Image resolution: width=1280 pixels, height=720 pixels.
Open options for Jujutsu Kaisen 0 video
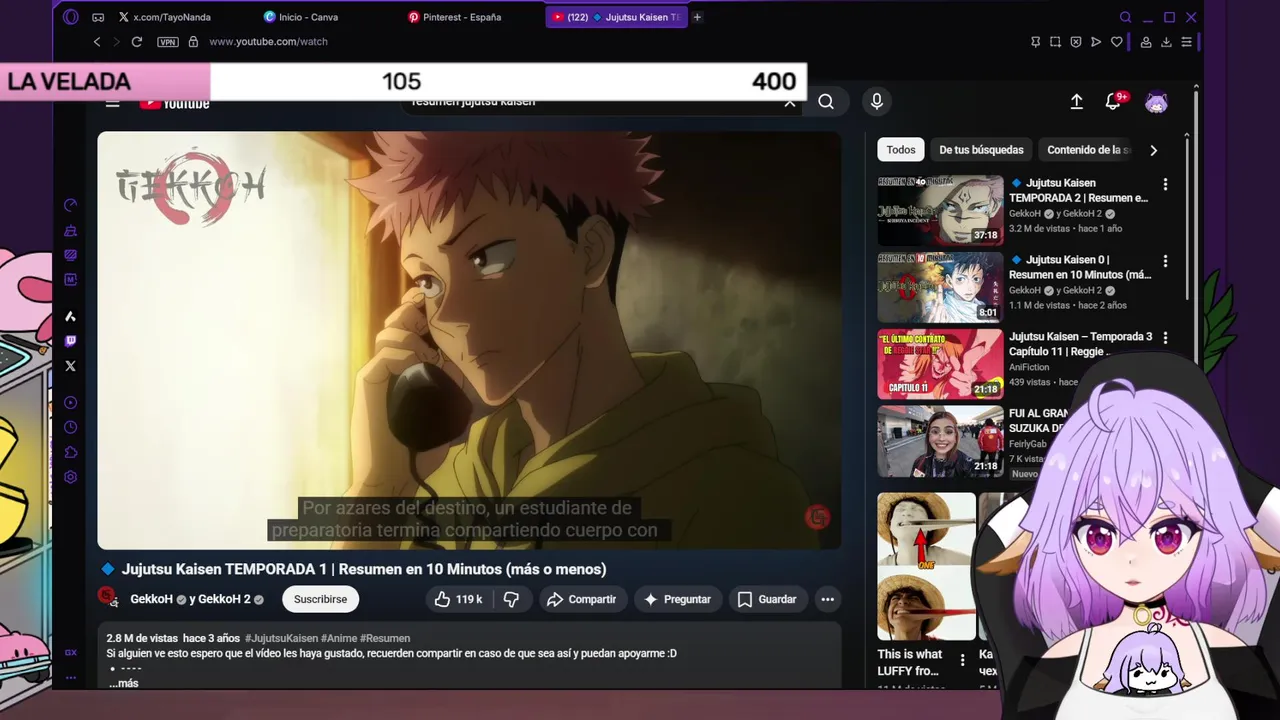point(1165,261)
